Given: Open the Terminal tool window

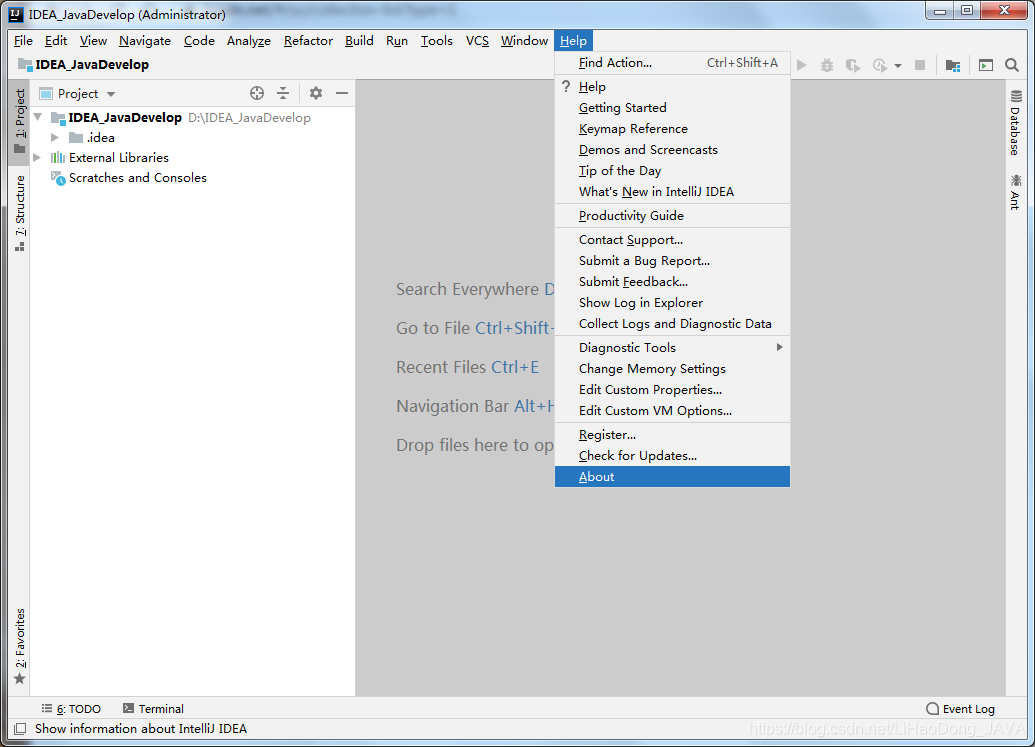Looking at the screenshot, I should click(153, 709).
